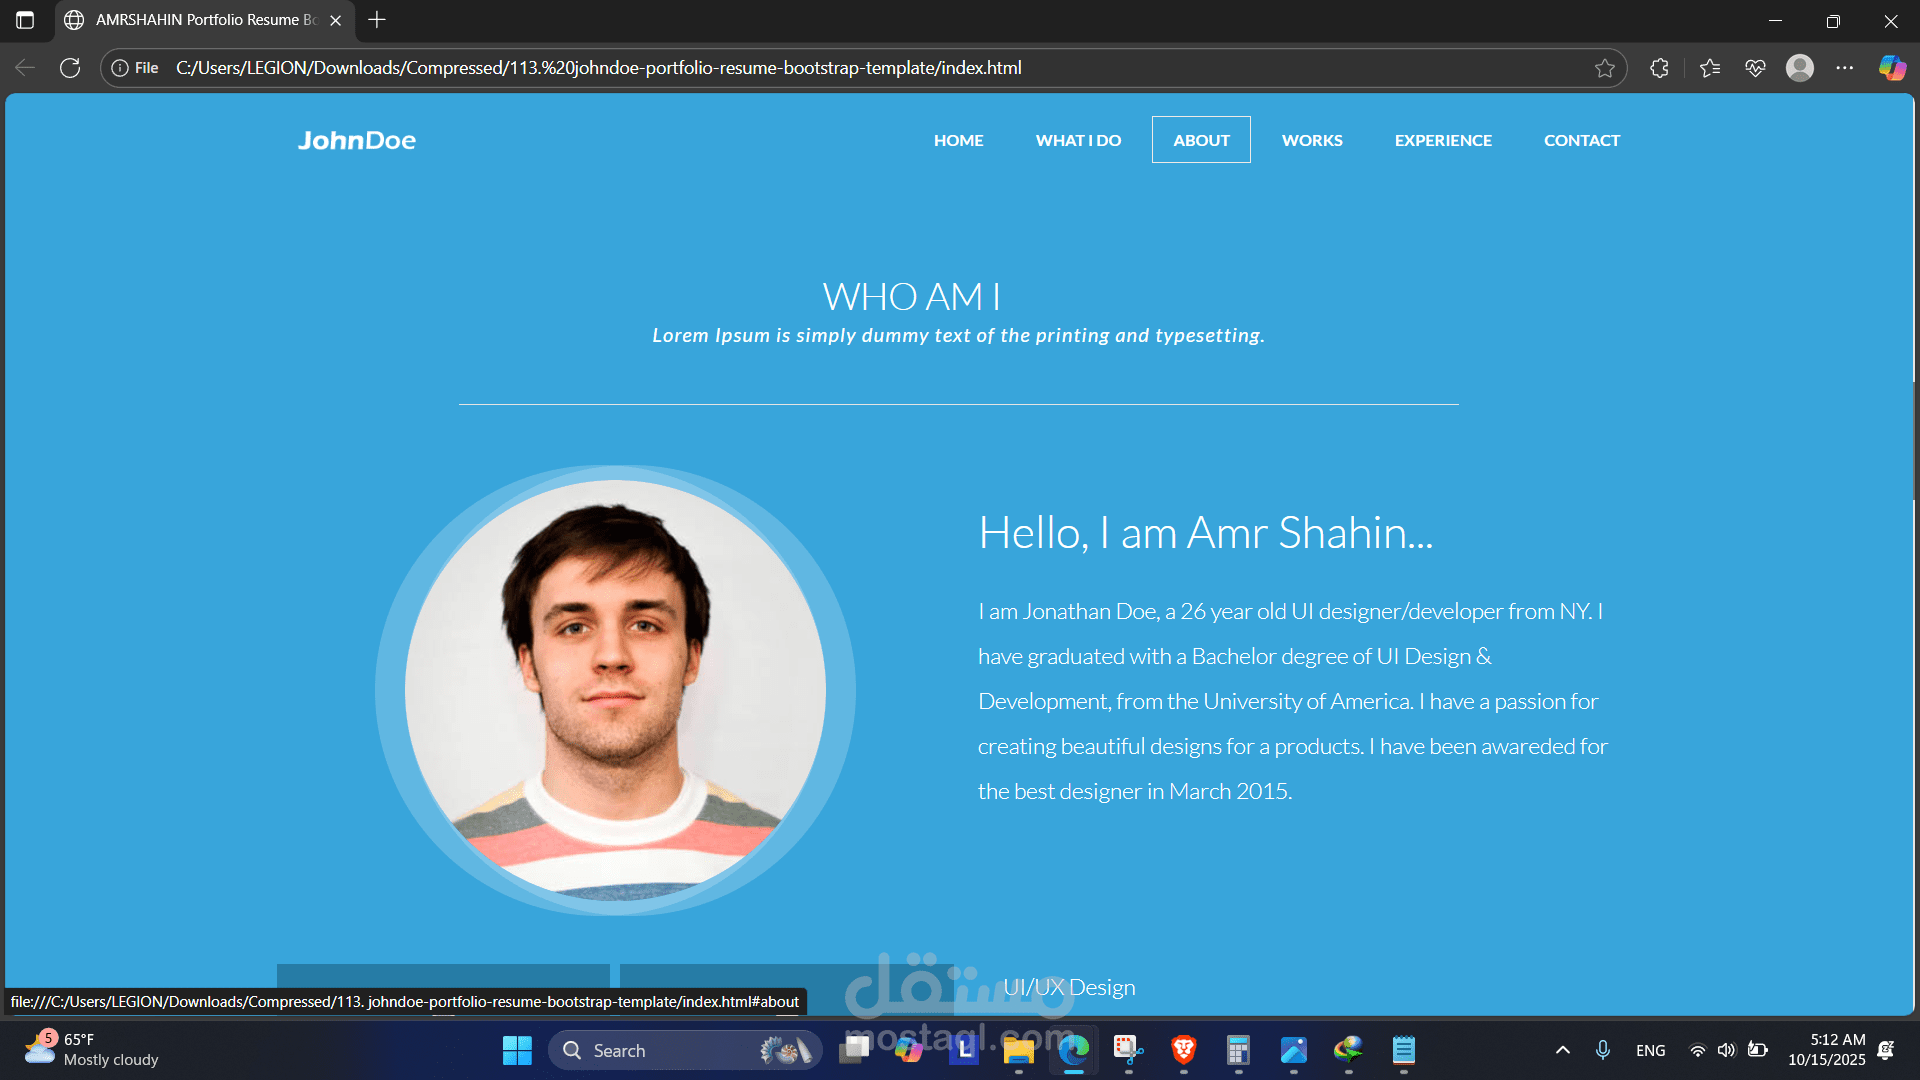Screen dimensions: 1920x1080
Task: Select the WHAT I DO nav item
Action: click(1078, 140)
